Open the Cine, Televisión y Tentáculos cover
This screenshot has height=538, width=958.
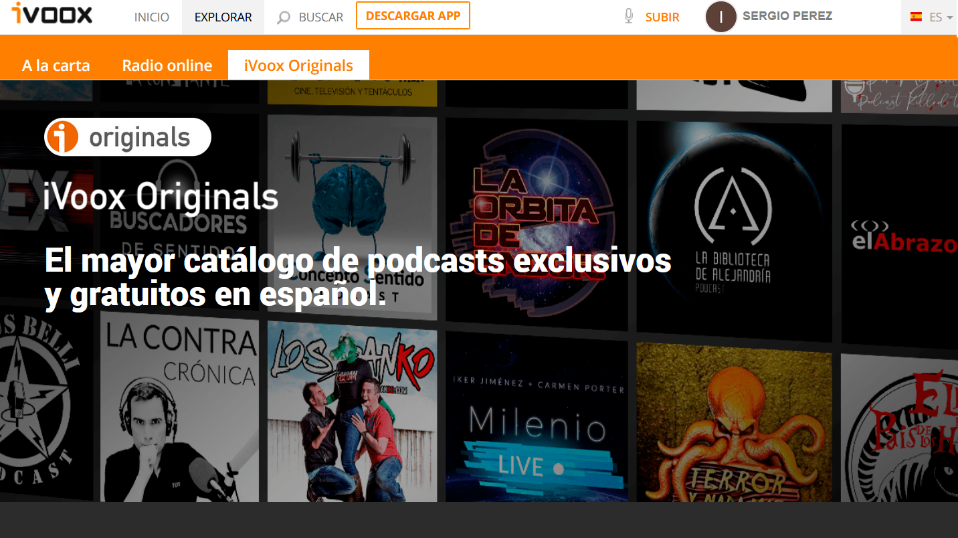[352, 92]
